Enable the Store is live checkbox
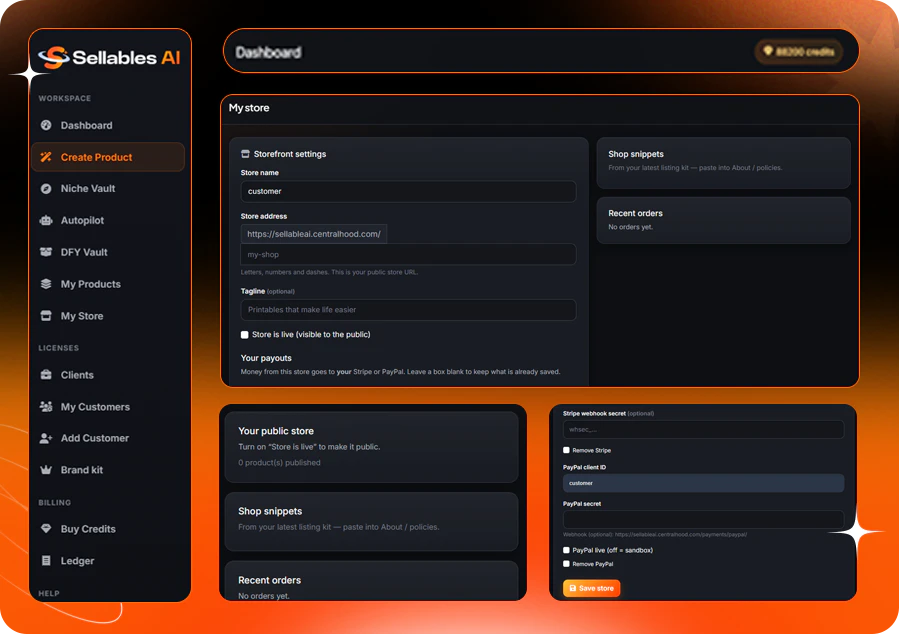 [245, 335]
